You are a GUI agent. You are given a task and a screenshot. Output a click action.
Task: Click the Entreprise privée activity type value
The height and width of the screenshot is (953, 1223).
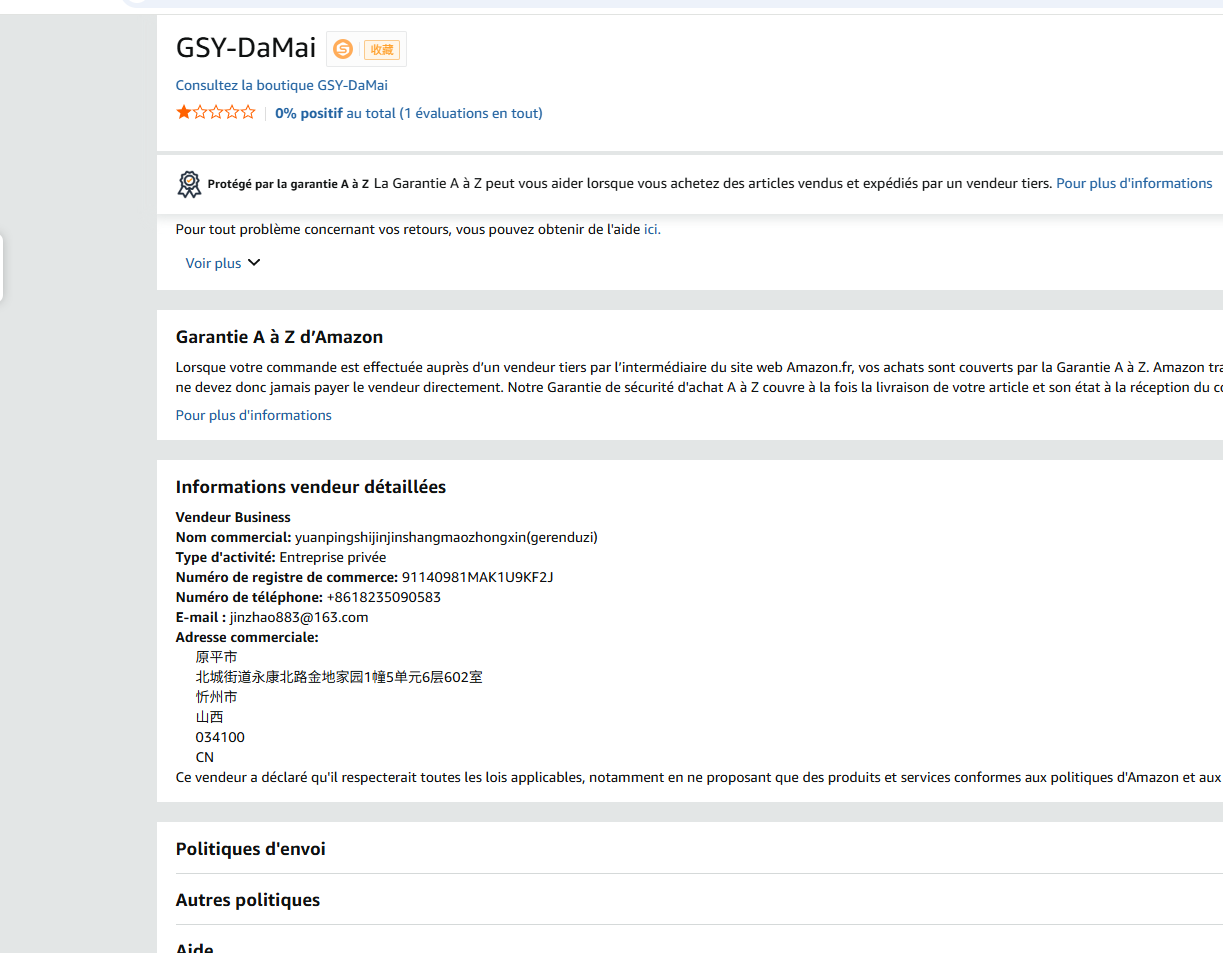[333, 557]
